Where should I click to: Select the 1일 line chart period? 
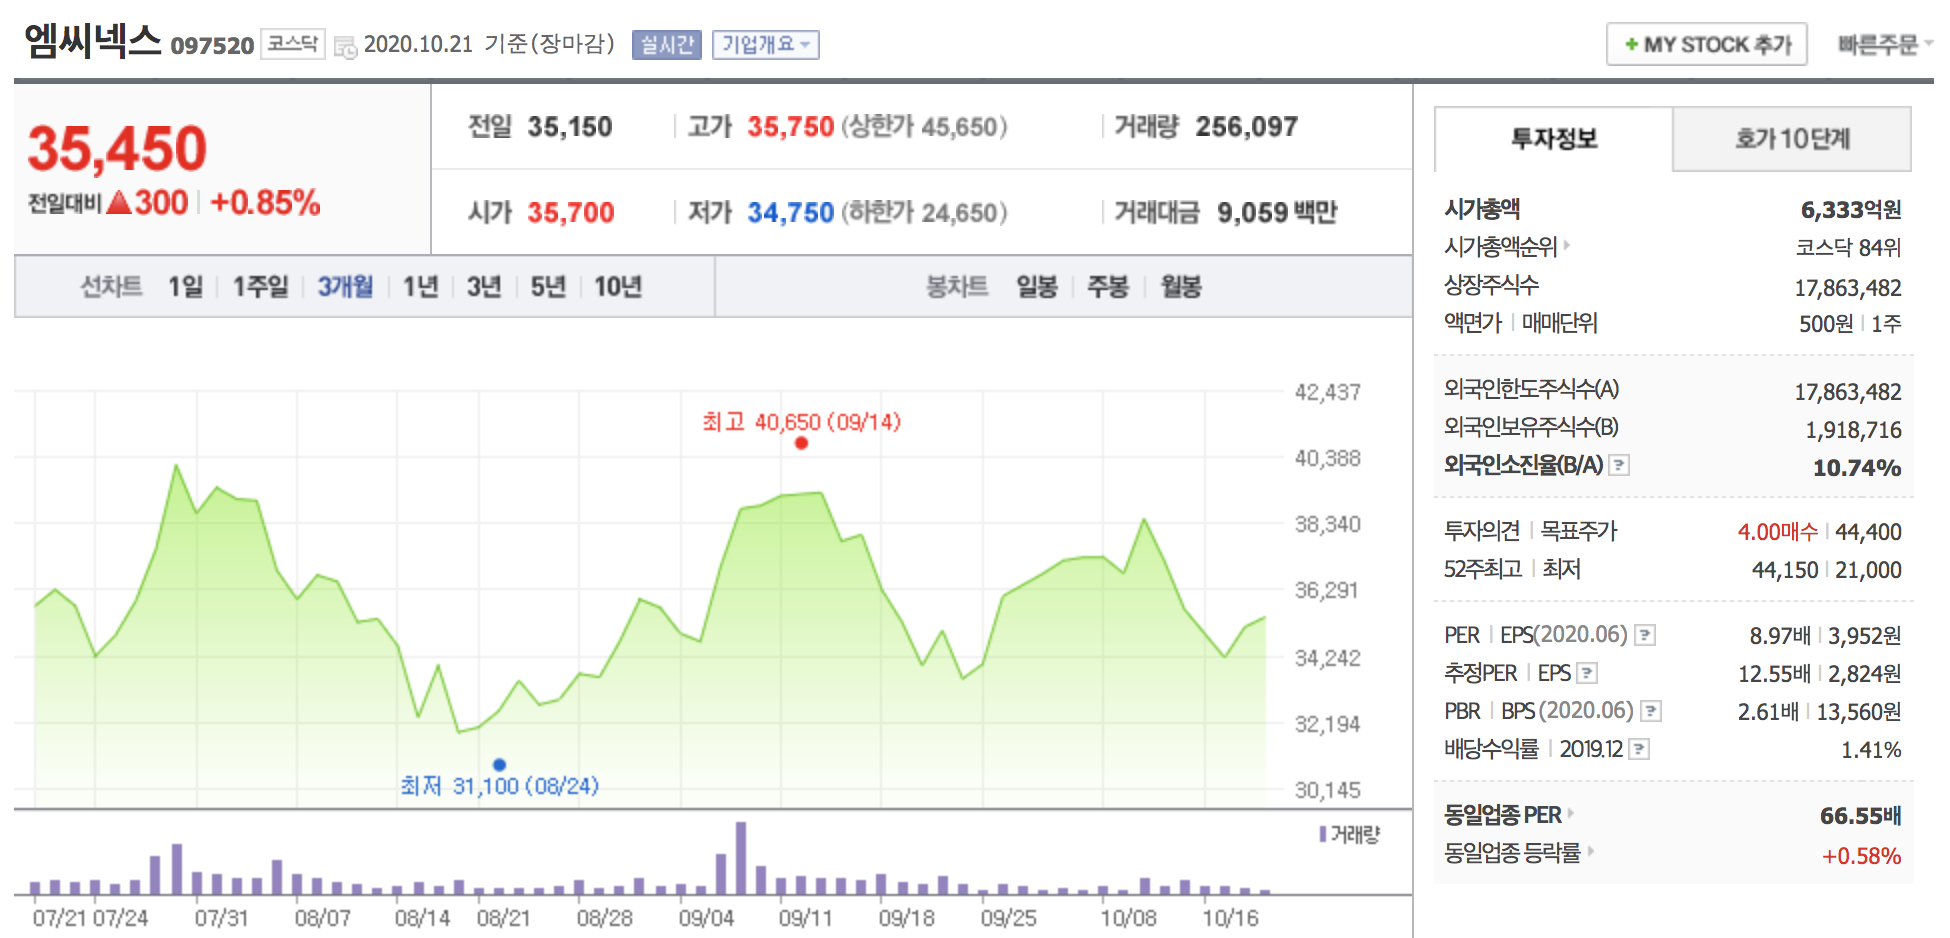(185, 288)
